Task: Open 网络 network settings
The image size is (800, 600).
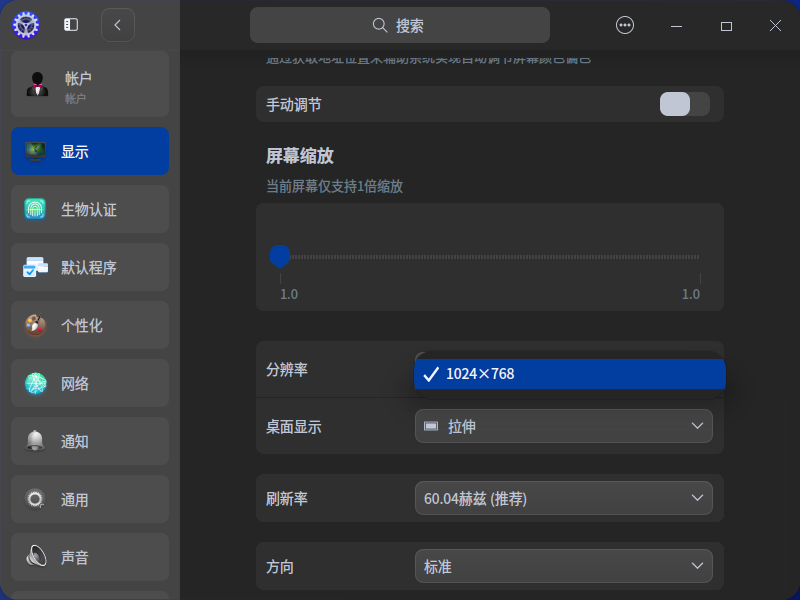Action: [90, 383]
